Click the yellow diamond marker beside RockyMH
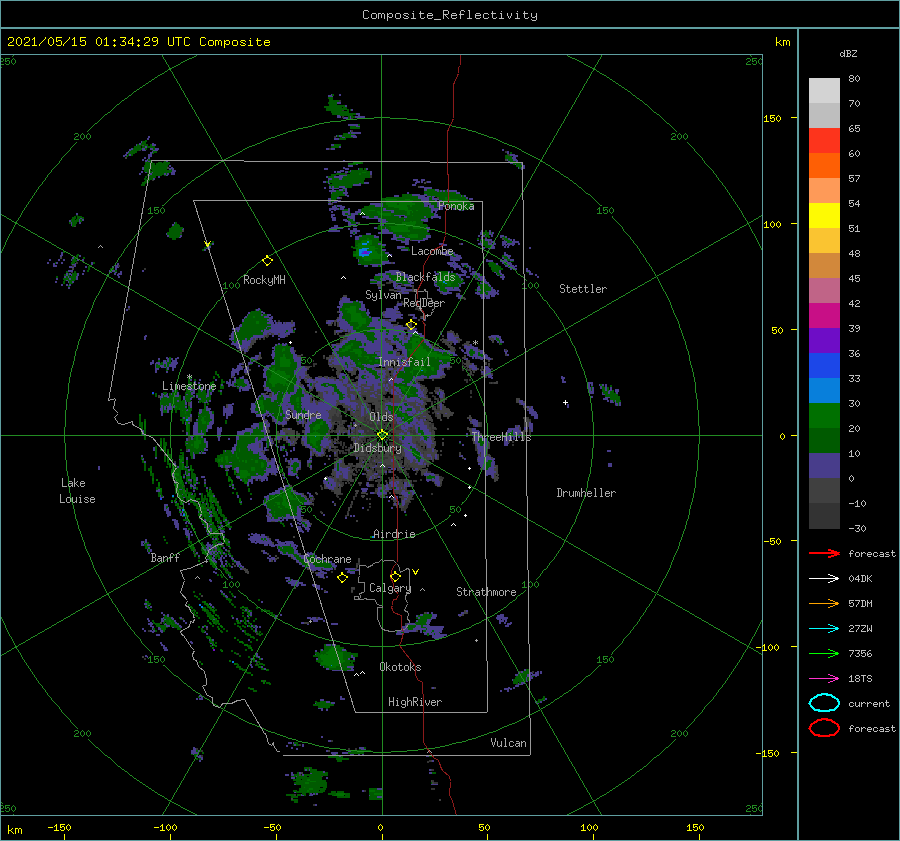 pyautogui.click(x=267, y=261)
